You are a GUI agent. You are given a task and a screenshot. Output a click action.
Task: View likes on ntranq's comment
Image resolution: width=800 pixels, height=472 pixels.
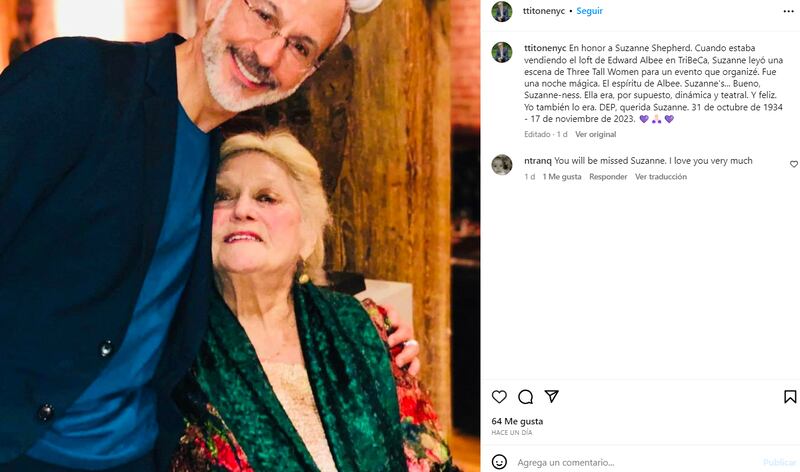(562, 177)
